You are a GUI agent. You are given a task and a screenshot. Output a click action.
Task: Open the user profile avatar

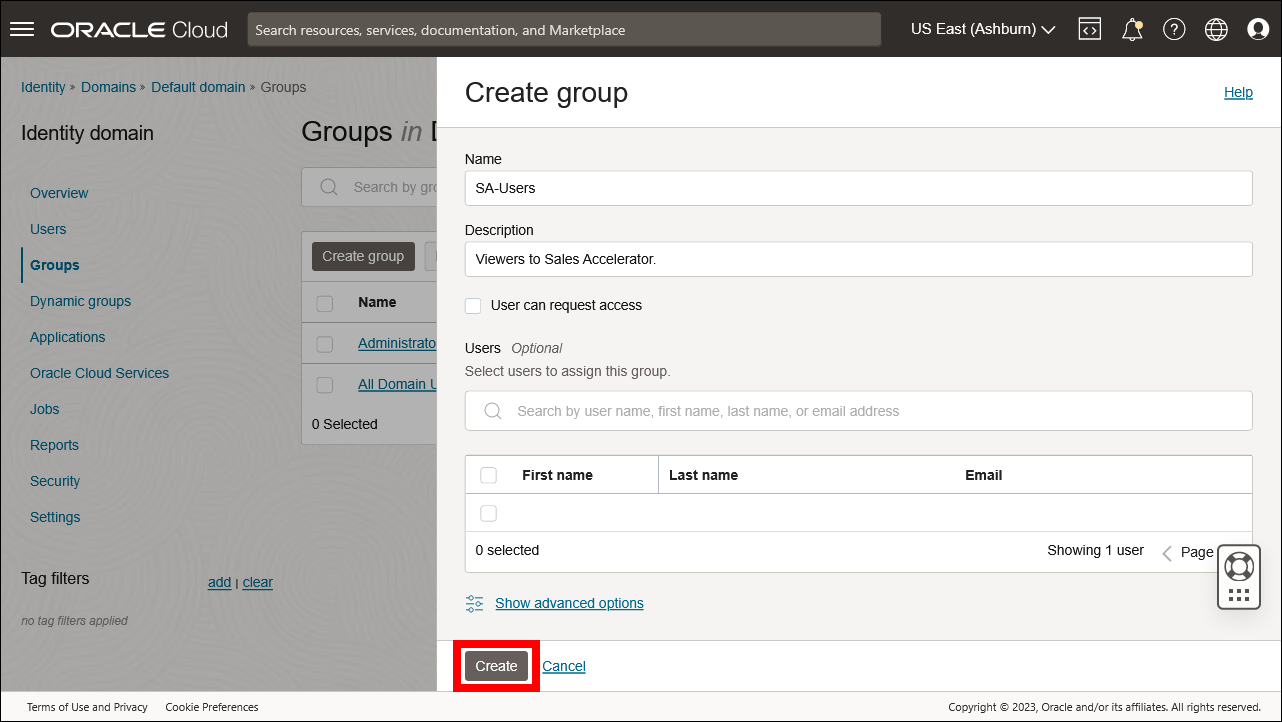pos(1257,28)
